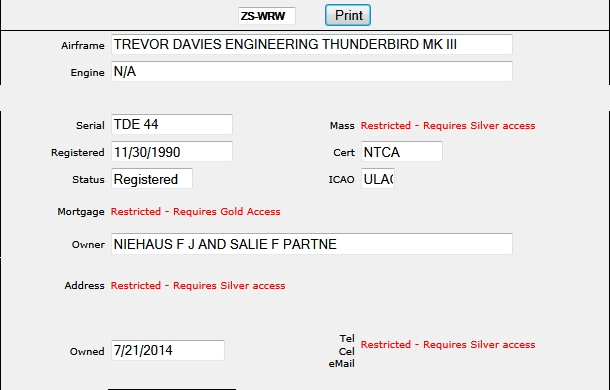Focus the Engine field showing N/A
The width and height of the screenshot is (610, 390).
[x=312, y=71]
